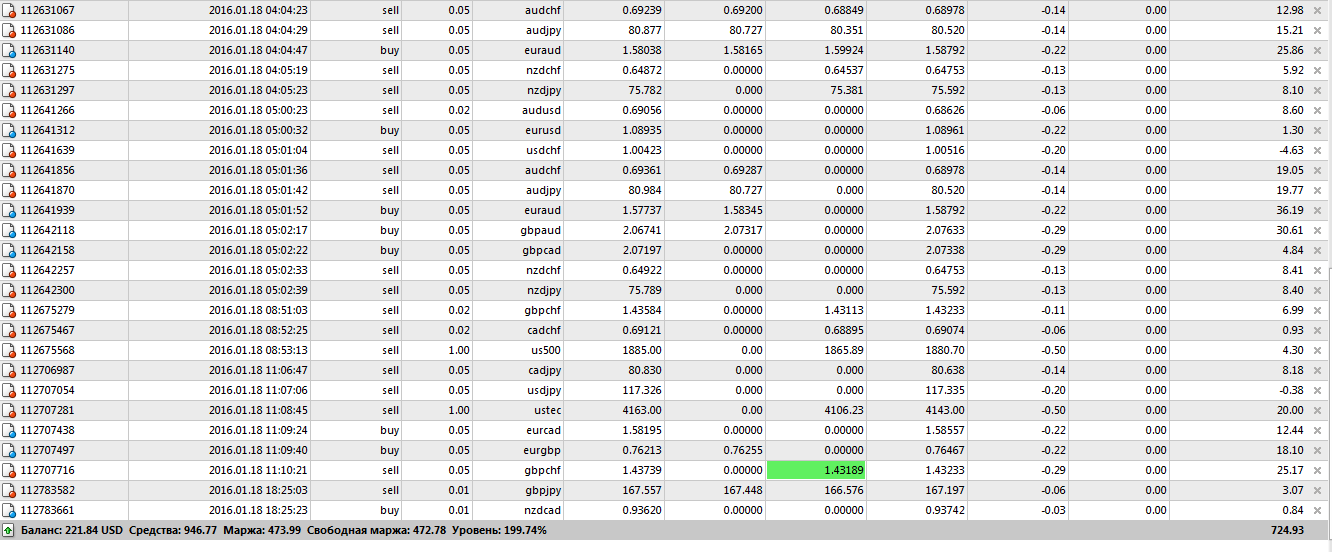Screen dimensions: 1332x552
Task: Click the order icon for ticket 112707281
Action: (9, 410)
